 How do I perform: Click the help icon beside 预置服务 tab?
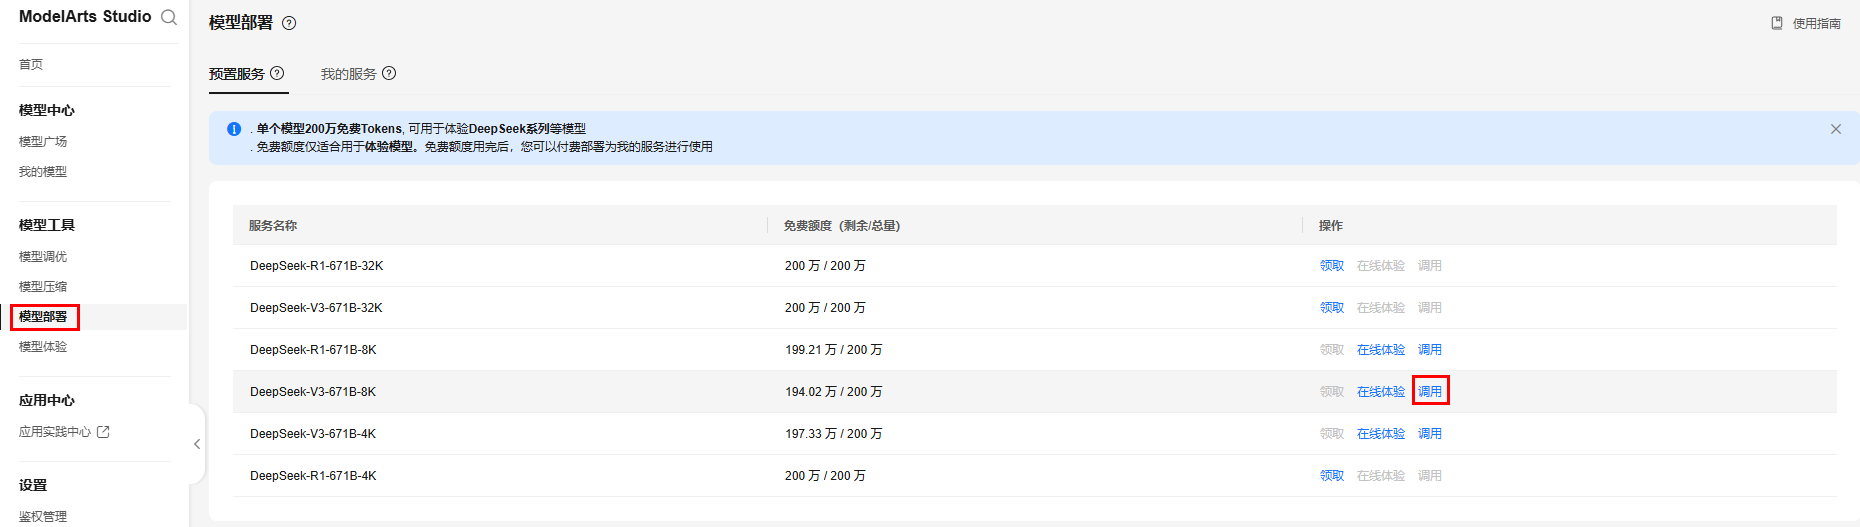[277, 73]
